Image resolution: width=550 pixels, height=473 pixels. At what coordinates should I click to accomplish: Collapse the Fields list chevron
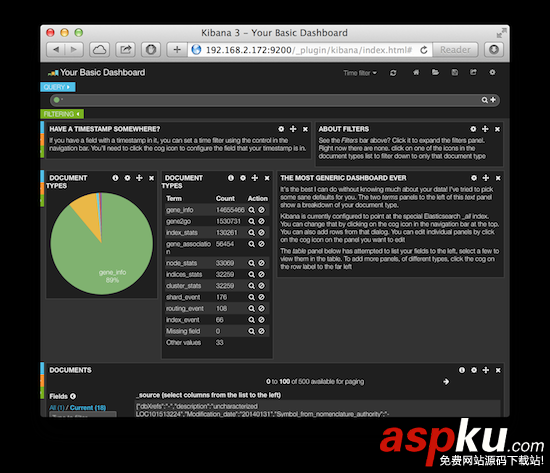[x=73, y=396]
